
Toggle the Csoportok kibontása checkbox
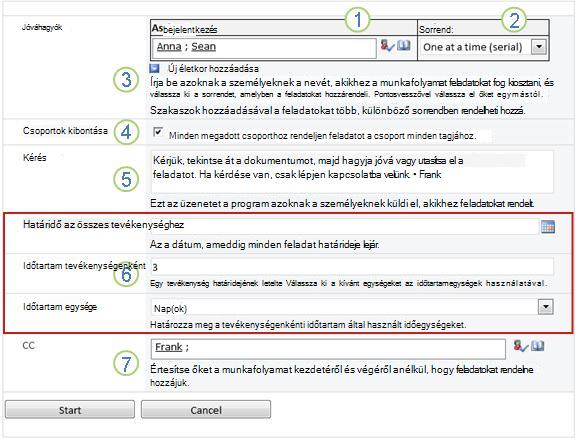click(x=158, y=132)
